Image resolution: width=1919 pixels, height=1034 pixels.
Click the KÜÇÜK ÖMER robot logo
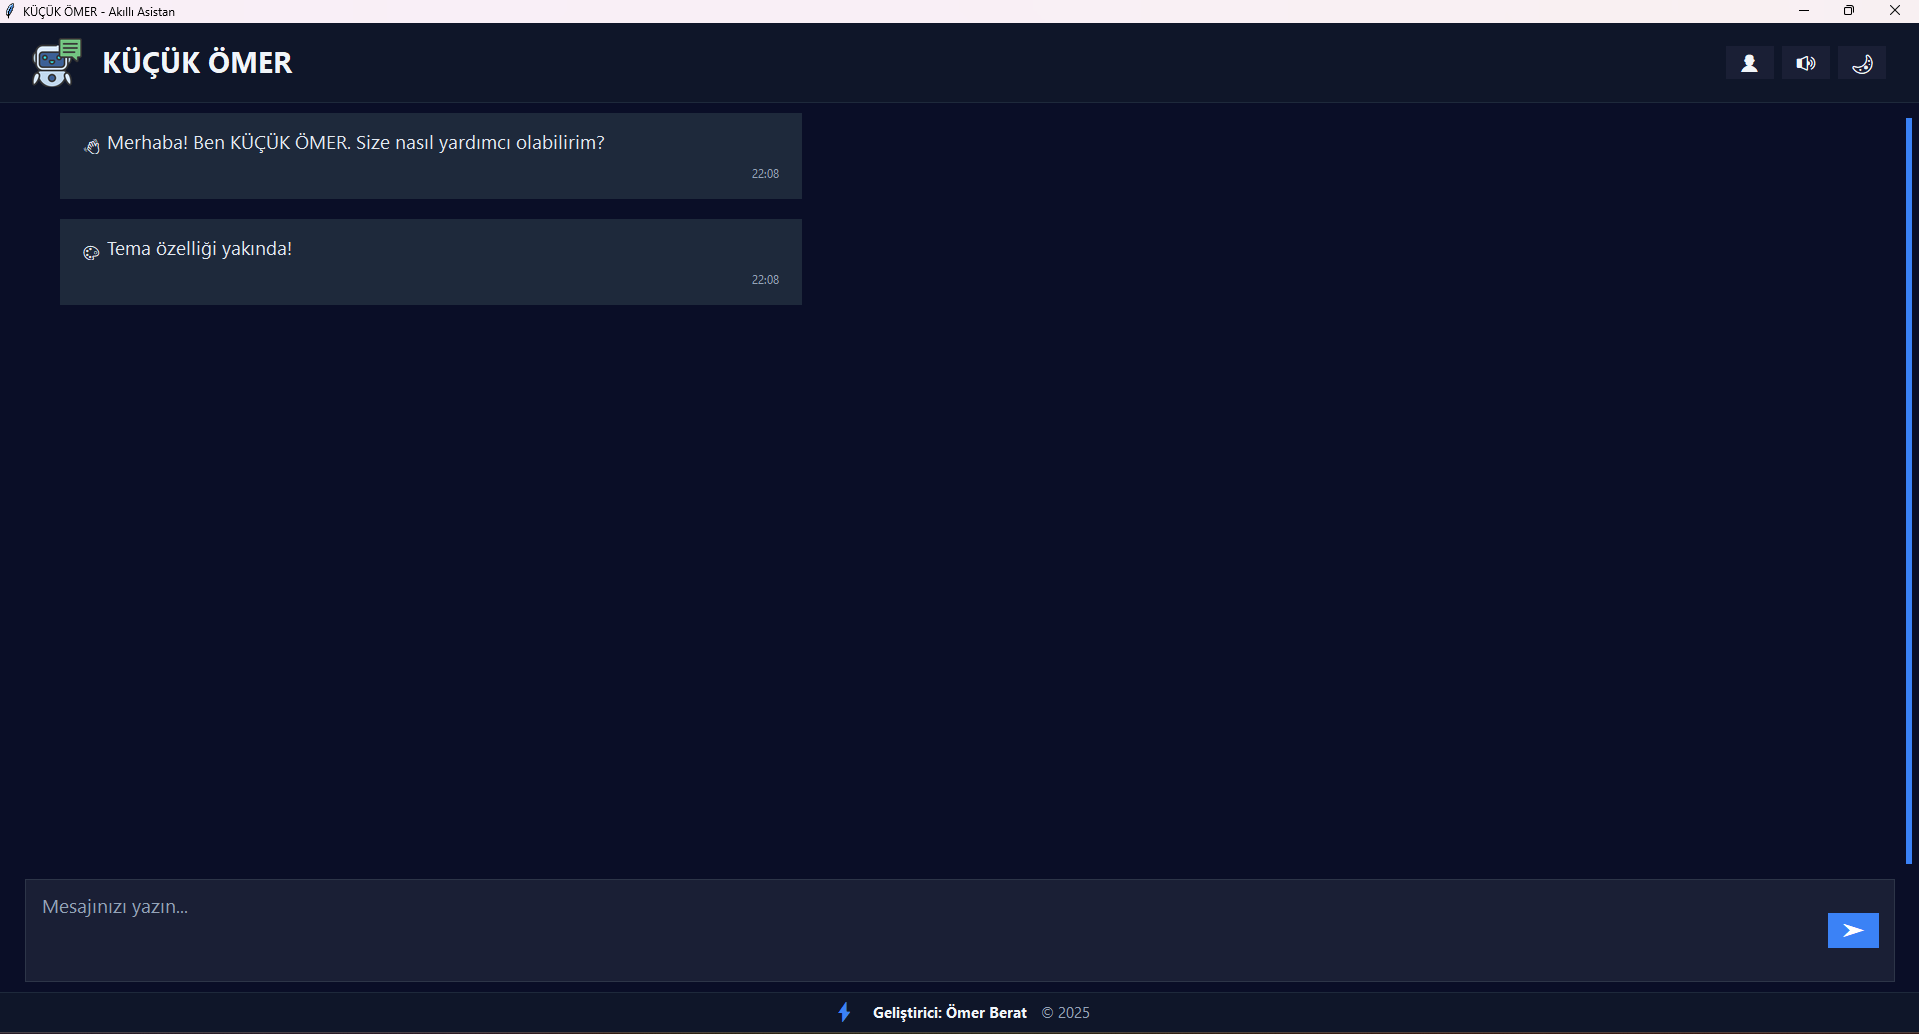pyautogui.click(x=56, y=63)
